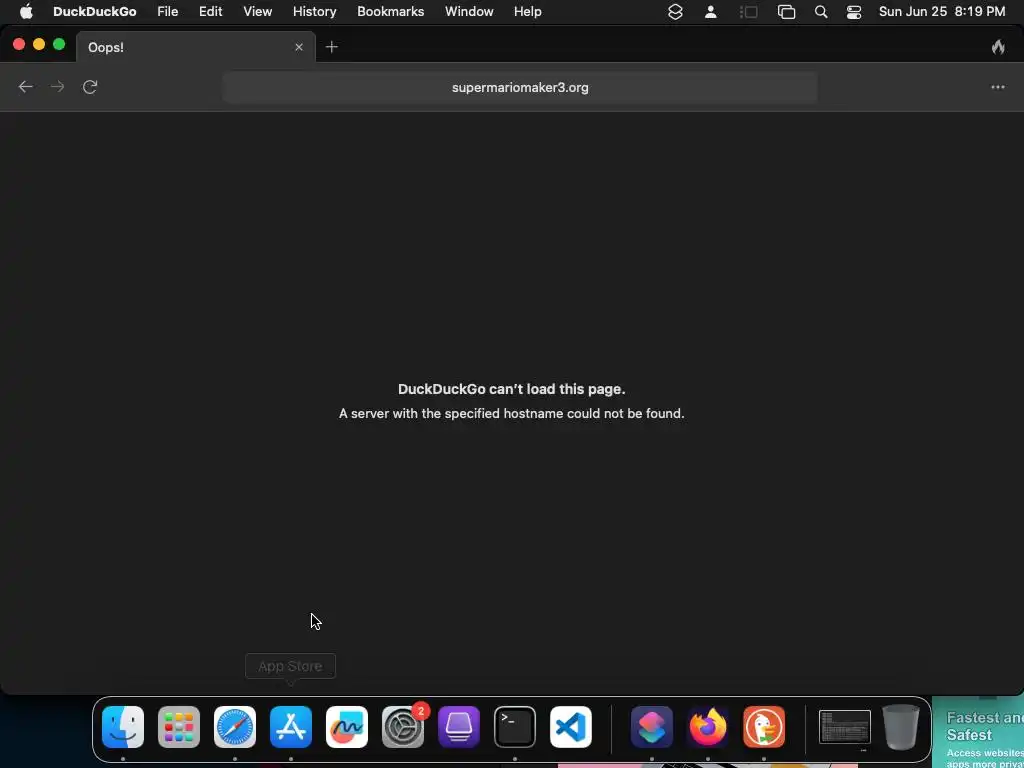Click the Fire button to clear data
Screen dimensions: 1024x768
(998, 47)
